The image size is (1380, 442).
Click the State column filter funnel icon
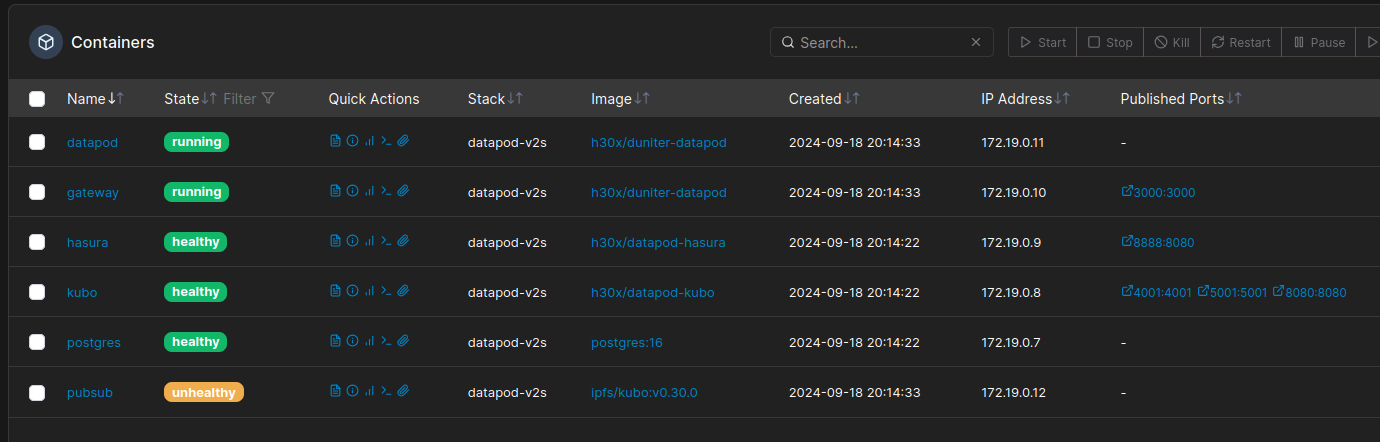click(268, 99)
